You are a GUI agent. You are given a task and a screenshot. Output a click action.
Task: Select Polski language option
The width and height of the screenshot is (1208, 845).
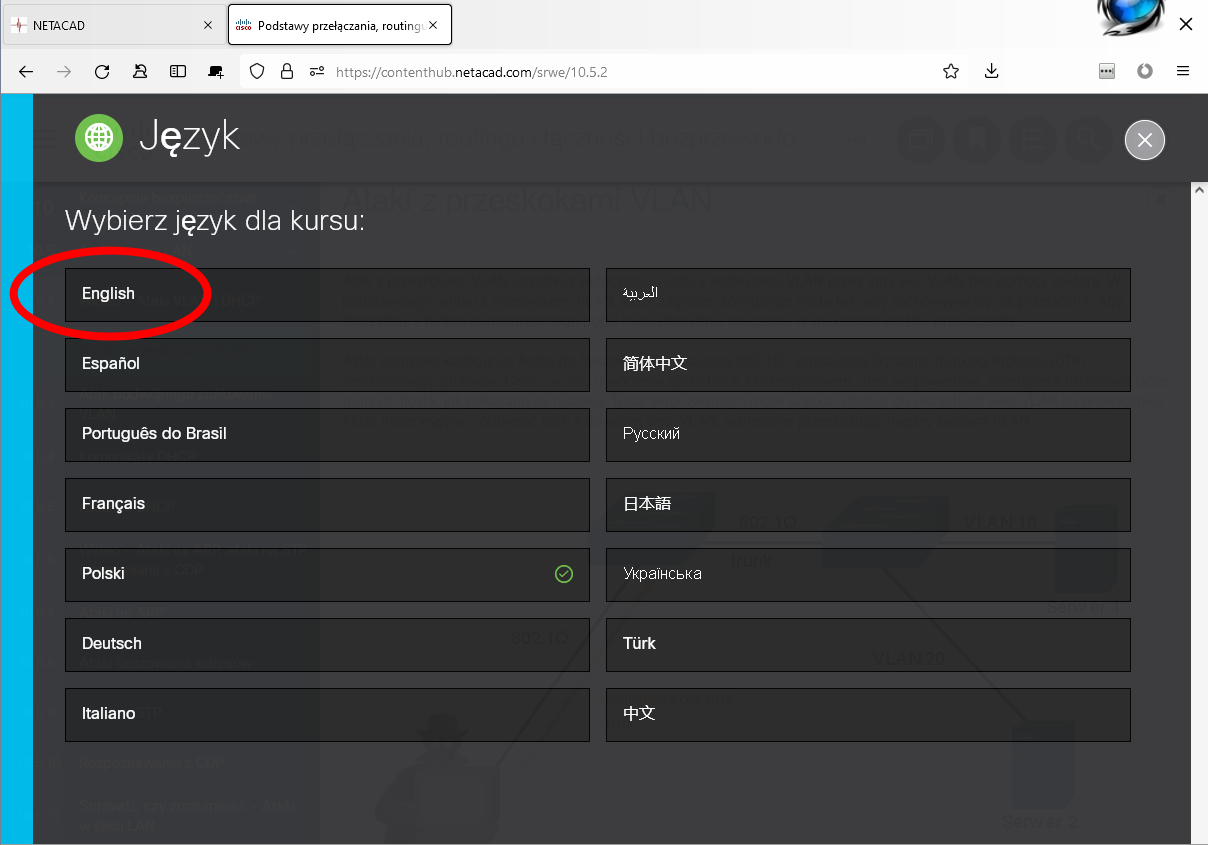click(x=327, y=574)
